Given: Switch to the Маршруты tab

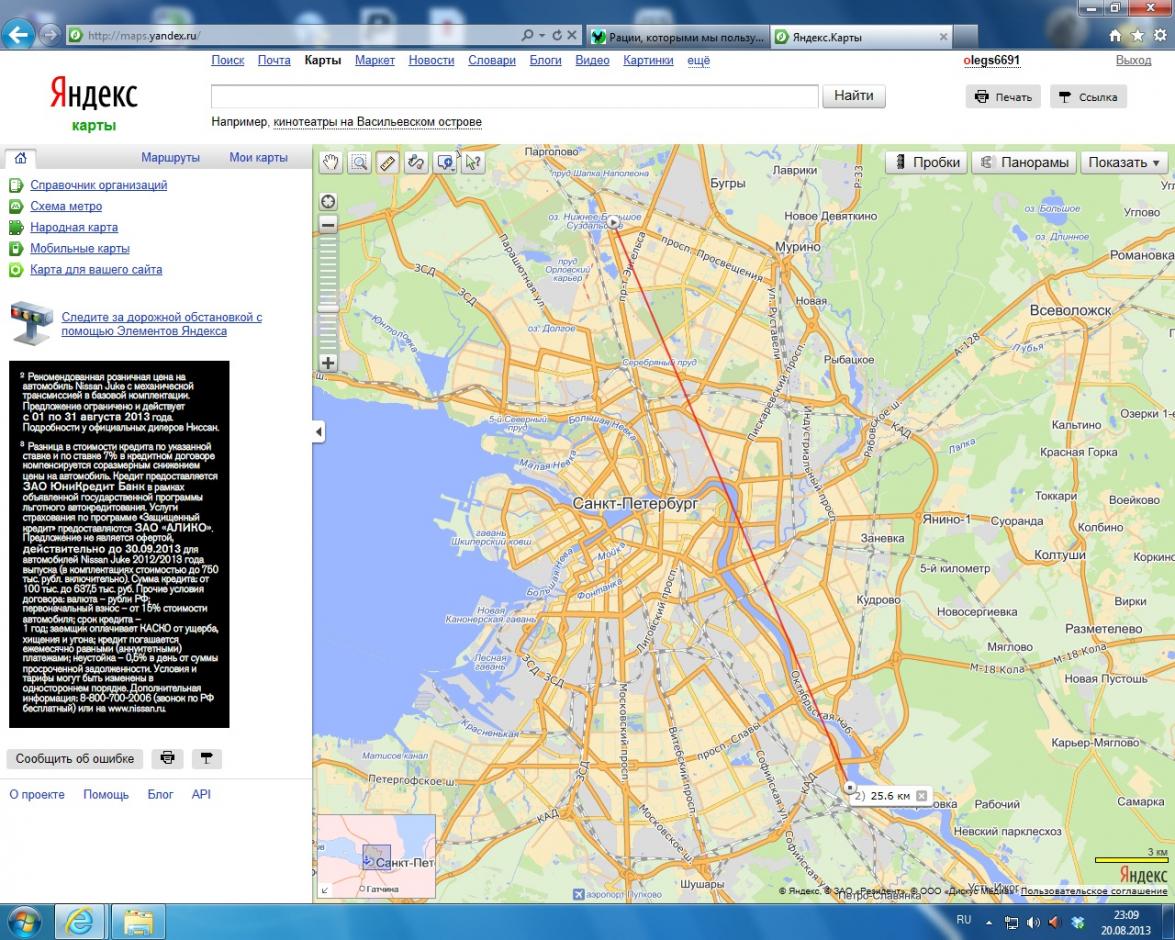Looking at the screenshot, I should (170, 157).
